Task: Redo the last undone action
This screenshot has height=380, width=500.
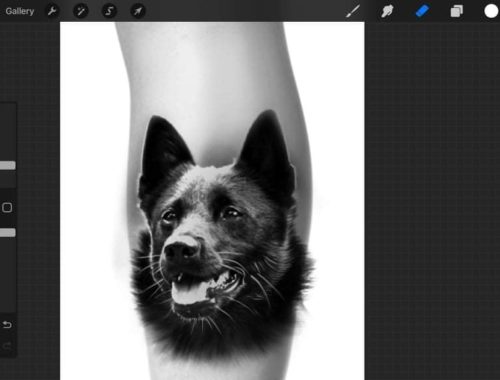Action: (x=7, y=346)
